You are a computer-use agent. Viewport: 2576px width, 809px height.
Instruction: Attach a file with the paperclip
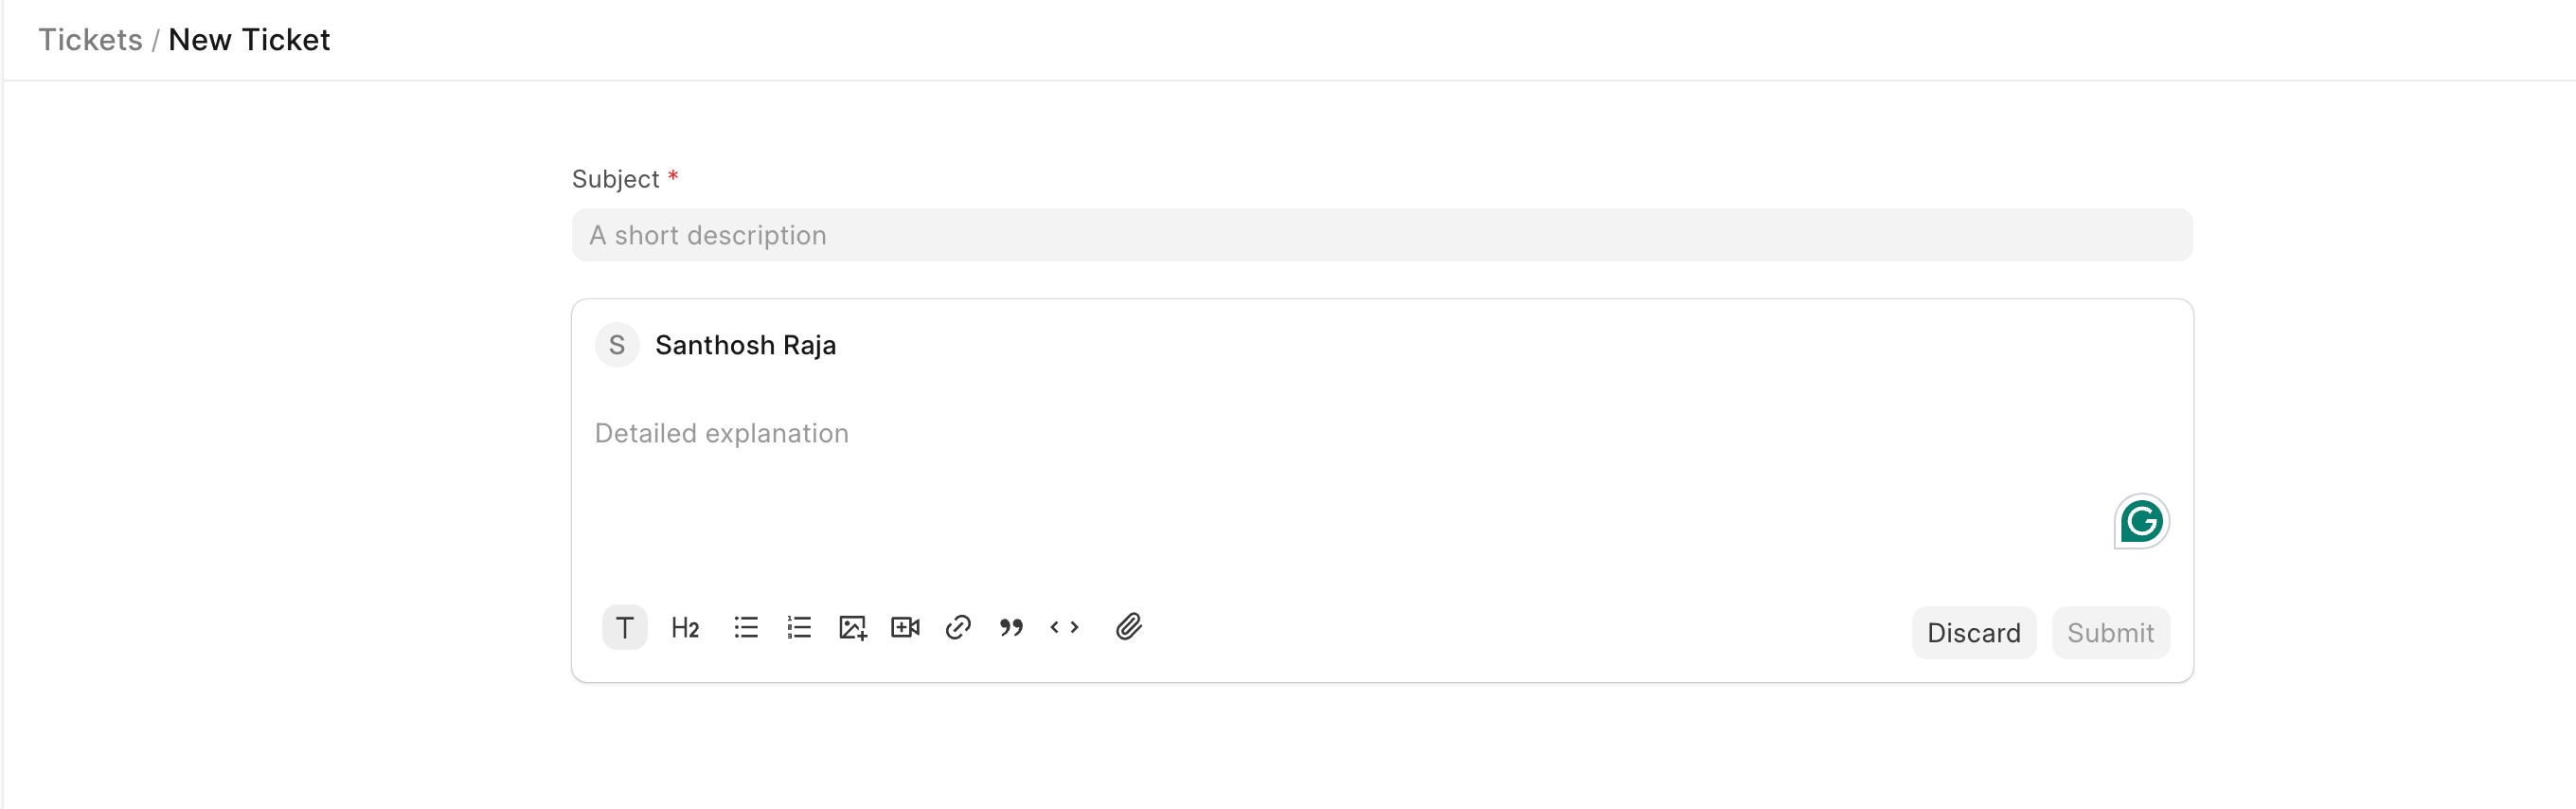point(1128,627)
